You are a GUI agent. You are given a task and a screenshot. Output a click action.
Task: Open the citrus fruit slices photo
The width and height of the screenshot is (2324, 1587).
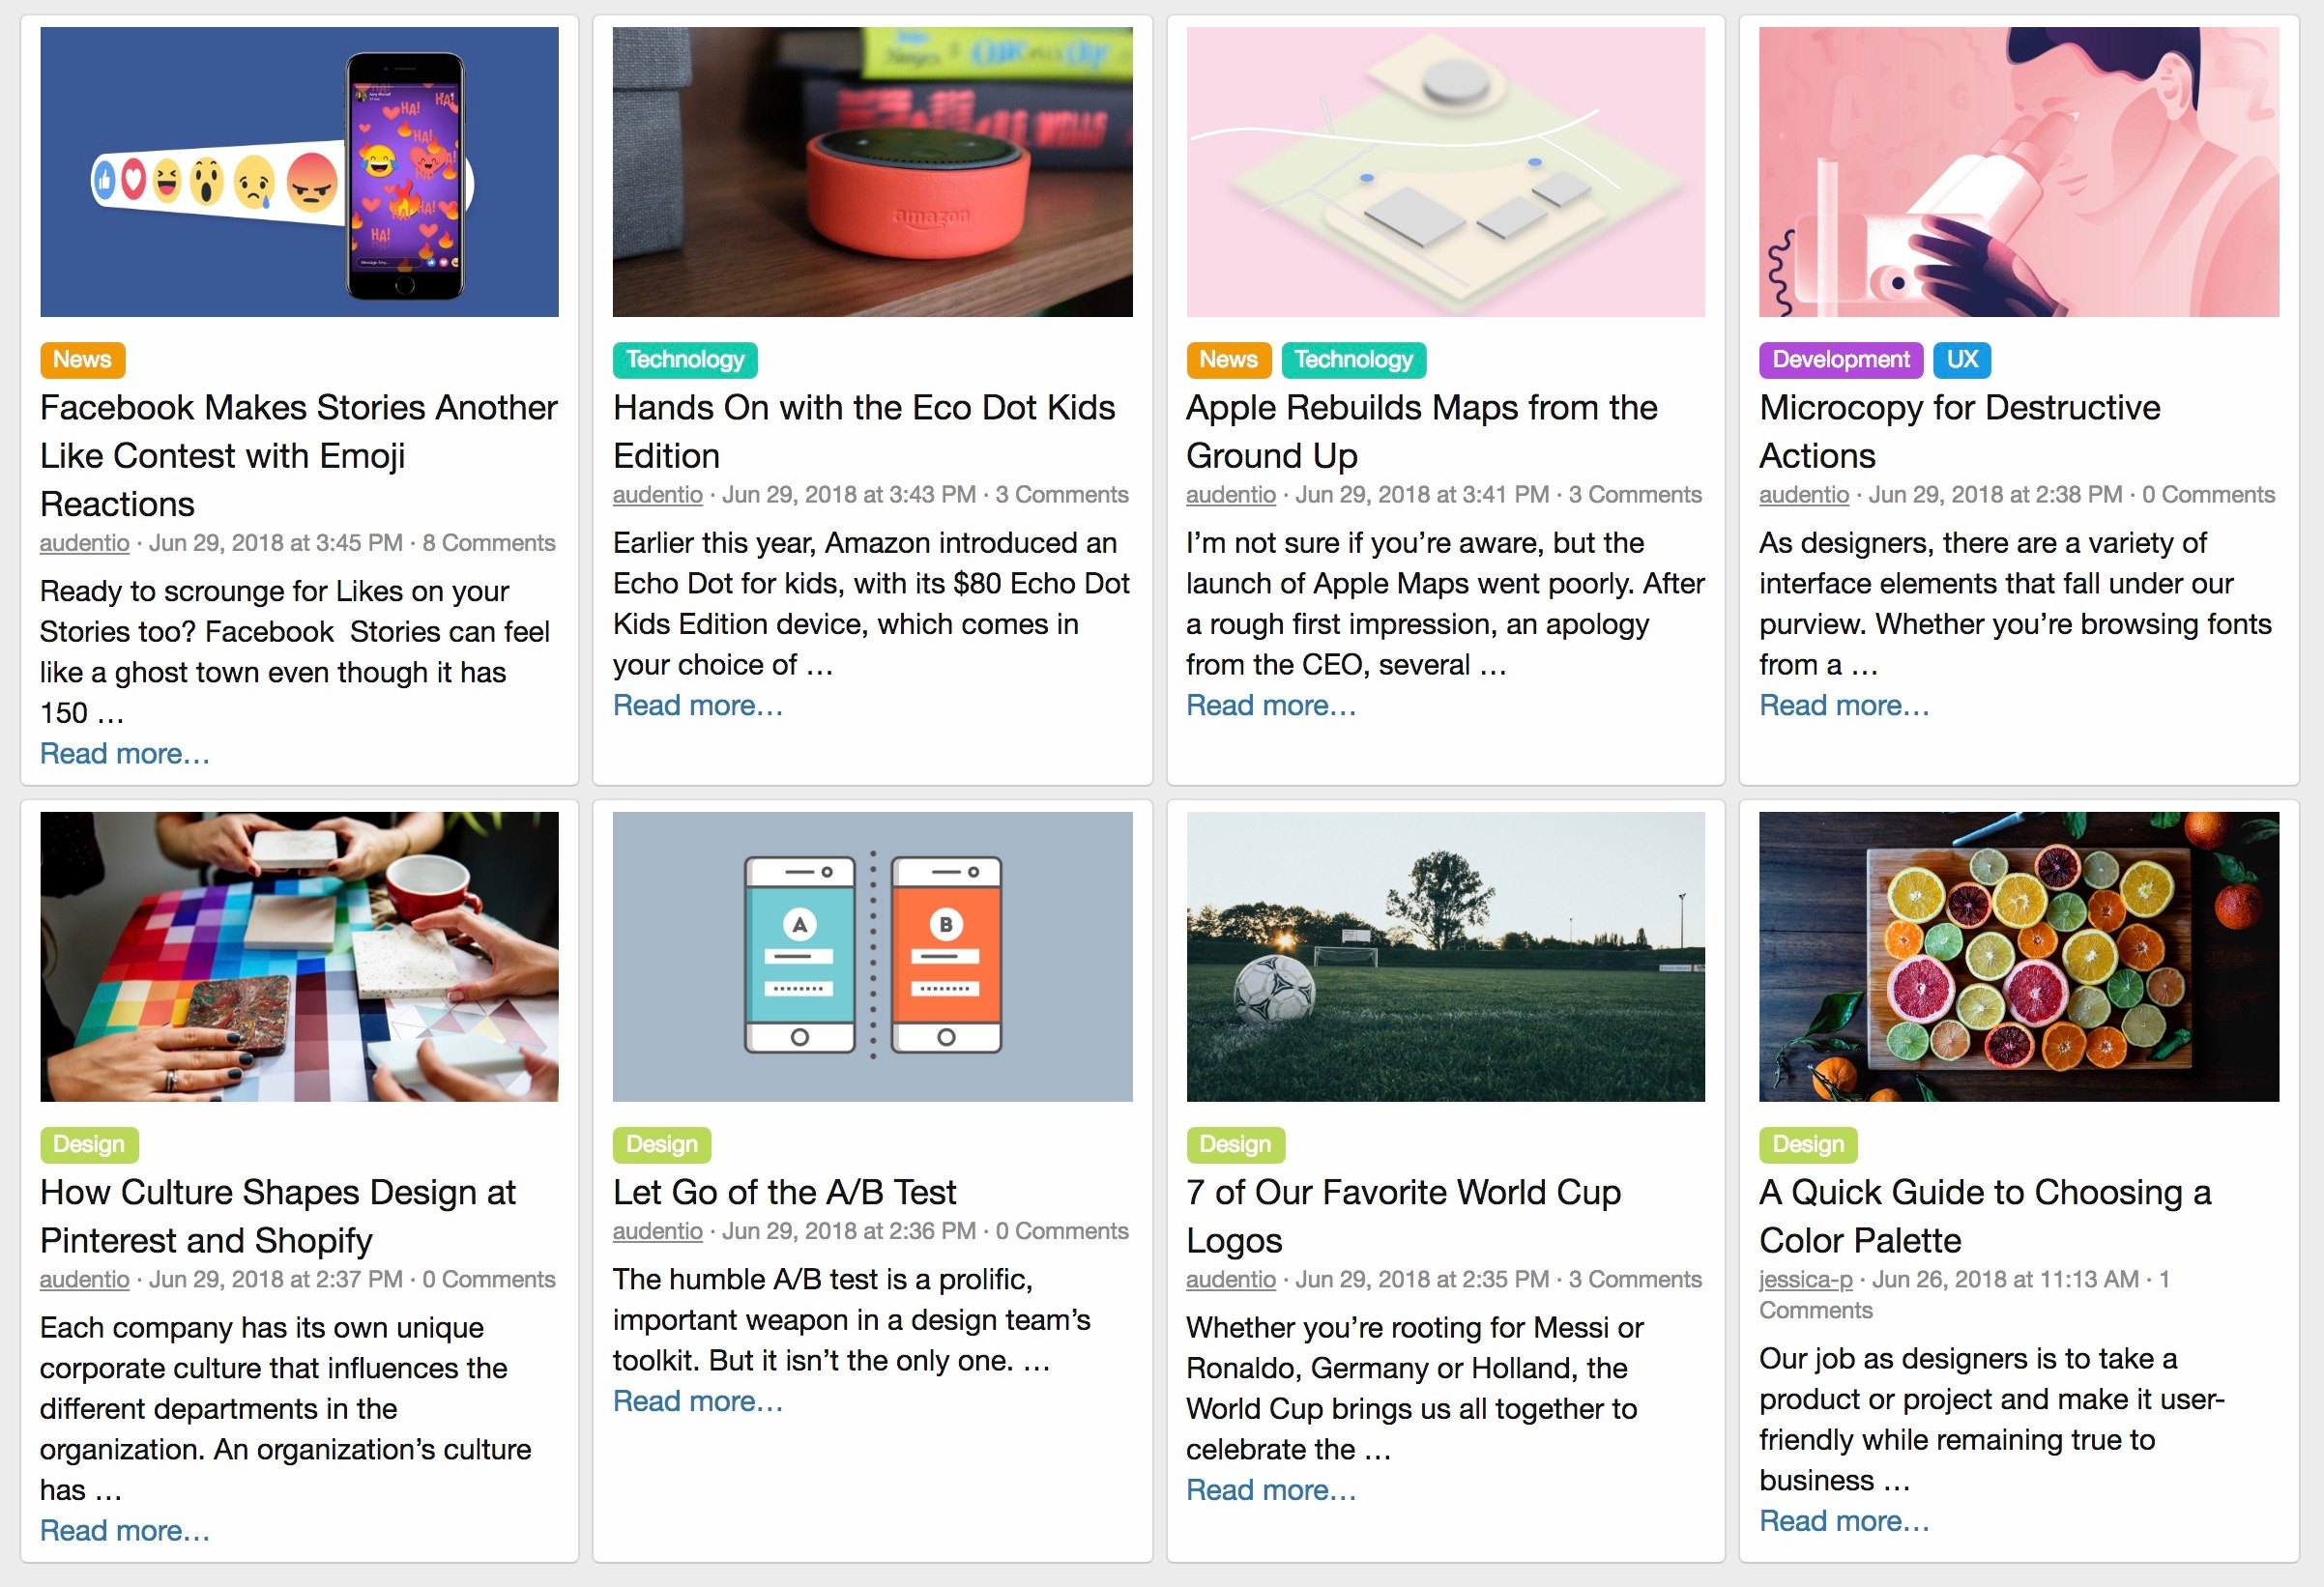pos(2018,956)
